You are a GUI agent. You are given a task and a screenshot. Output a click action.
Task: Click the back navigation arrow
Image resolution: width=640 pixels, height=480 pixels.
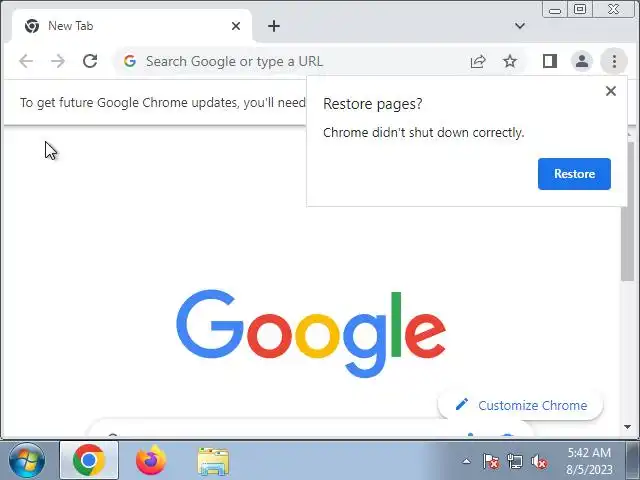pyautogui.click(x=26, y=61)
